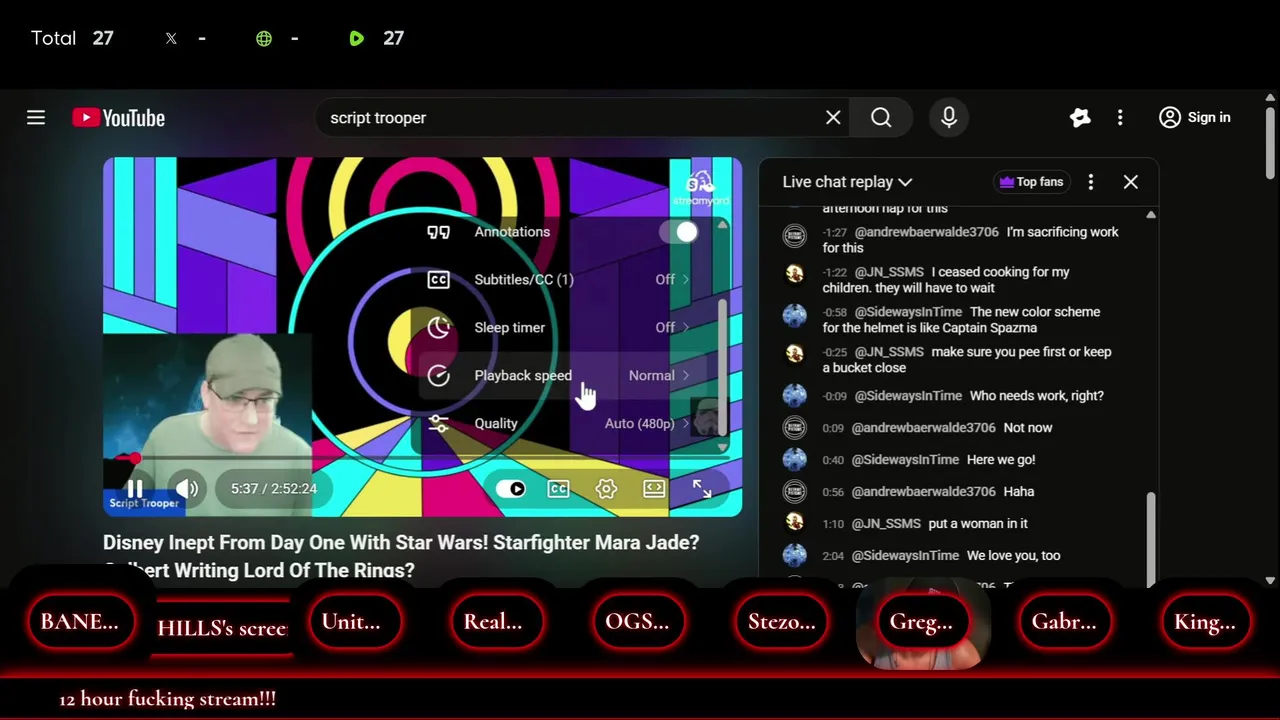Select the Greg... participant pill
Image resolution: width=1280 pixels, height=720 pixels.
(921, 622)
